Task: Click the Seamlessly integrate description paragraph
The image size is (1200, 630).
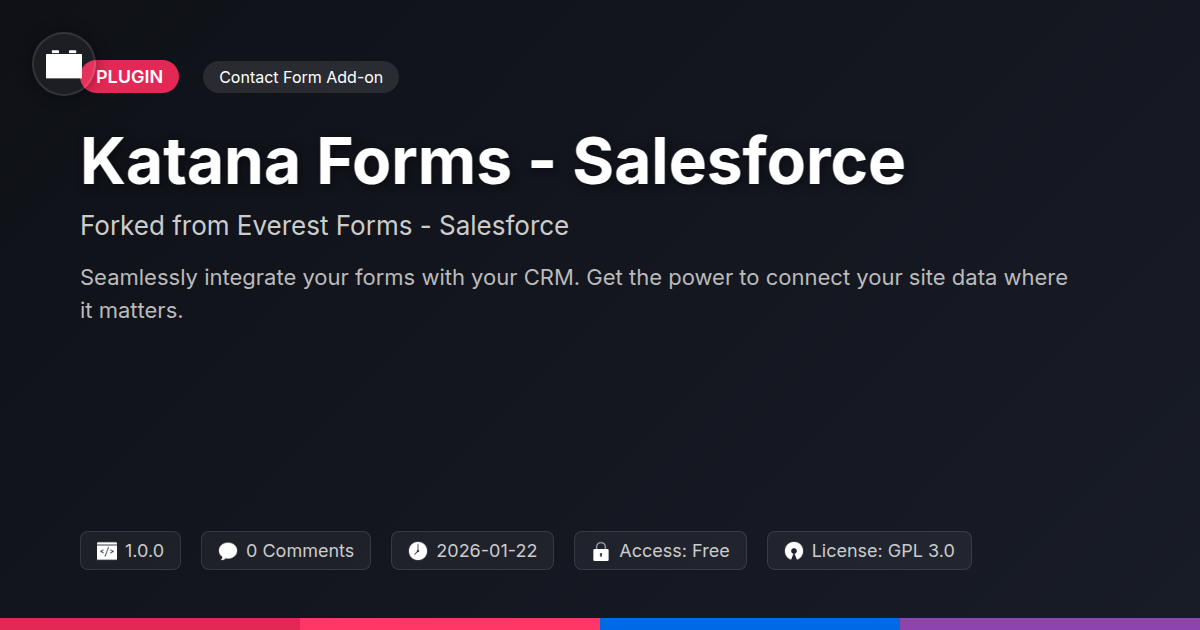Action: 573,293
